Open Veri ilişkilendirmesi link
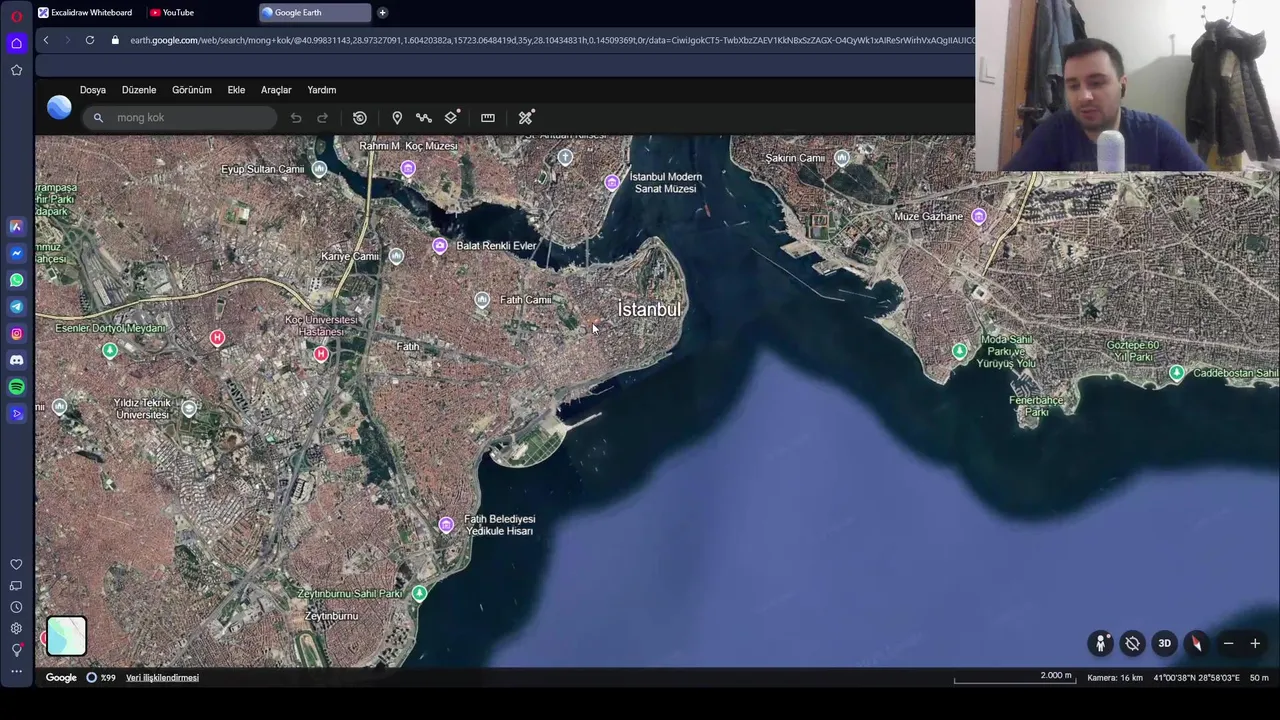The image size is (1280, 720). (x=162, y=678)
